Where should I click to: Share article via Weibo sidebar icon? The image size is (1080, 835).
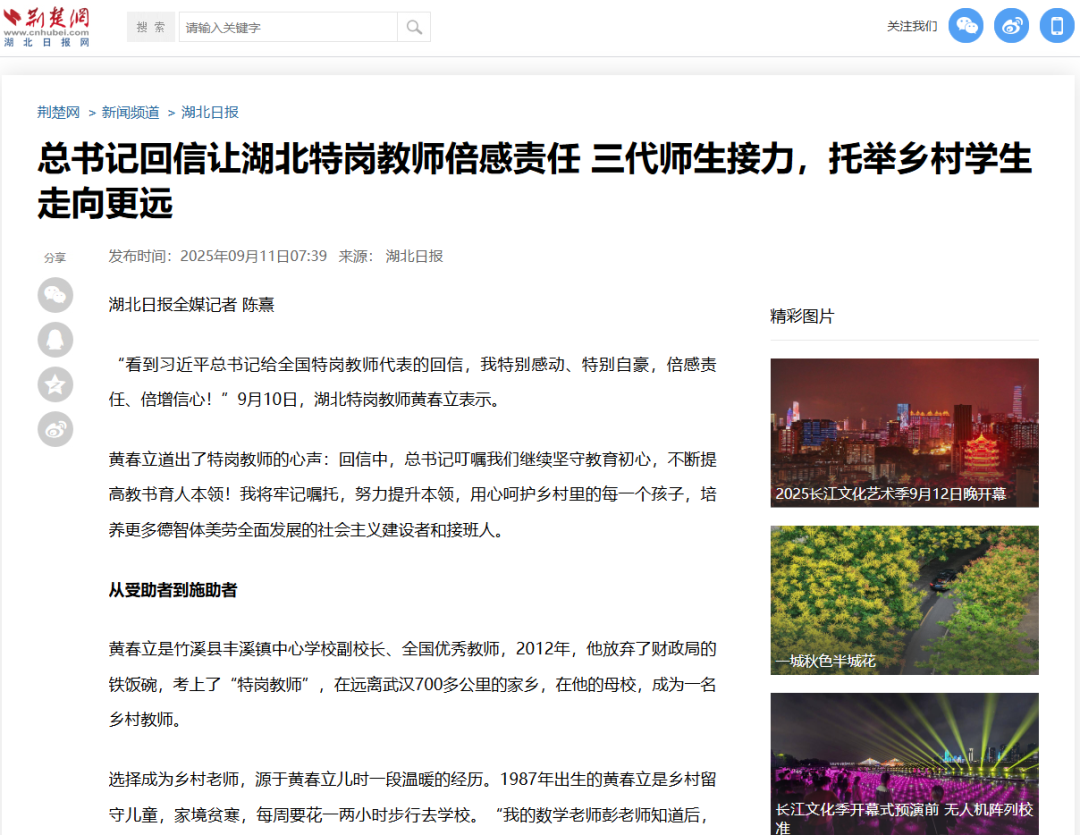[56, 430]
